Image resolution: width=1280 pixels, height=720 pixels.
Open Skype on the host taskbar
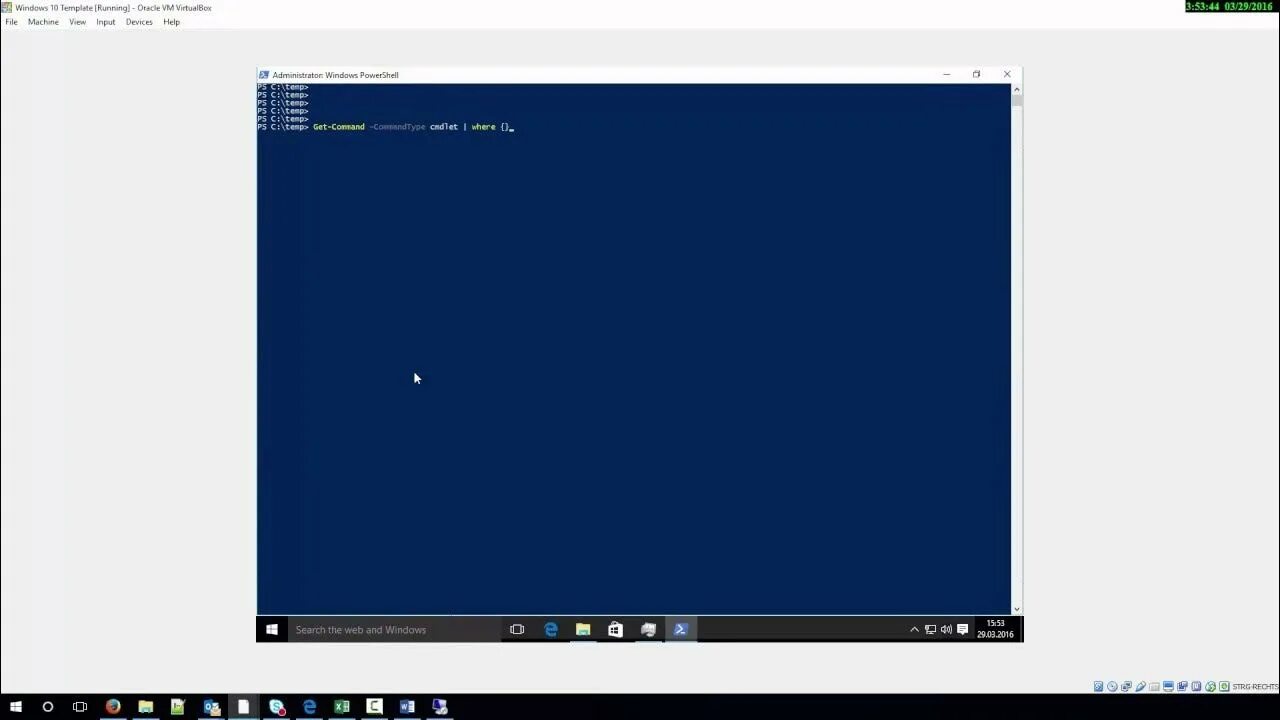[x=276, y=707]
